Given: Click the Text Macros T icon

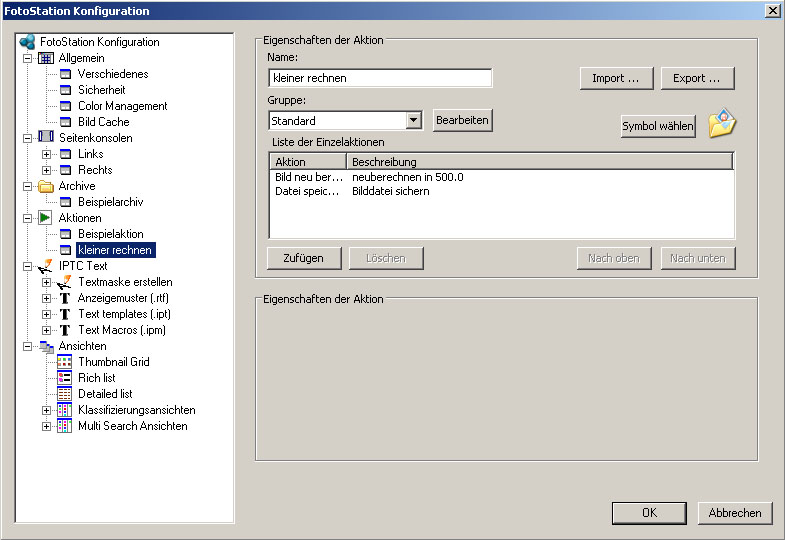Looking at the screenshot, I should click(65, 330).
